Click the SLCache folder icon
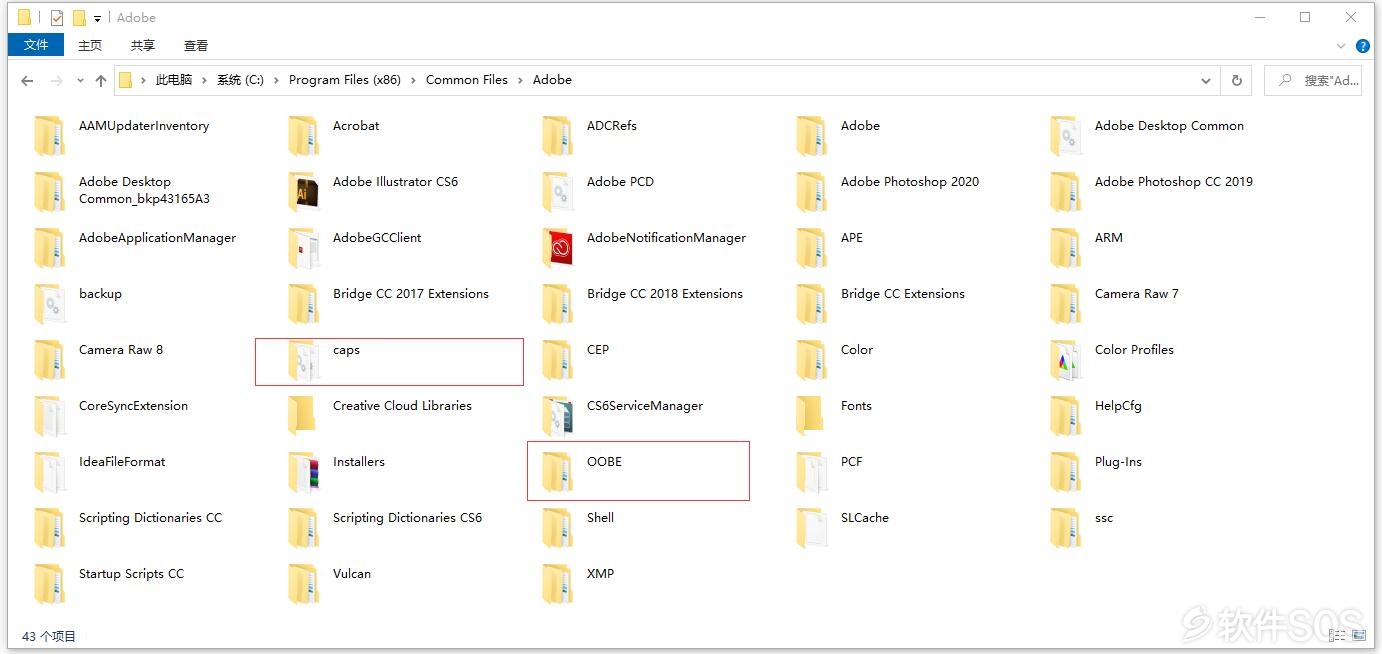The width and height of the screenshot is (1382, 654). click(812, 527)
